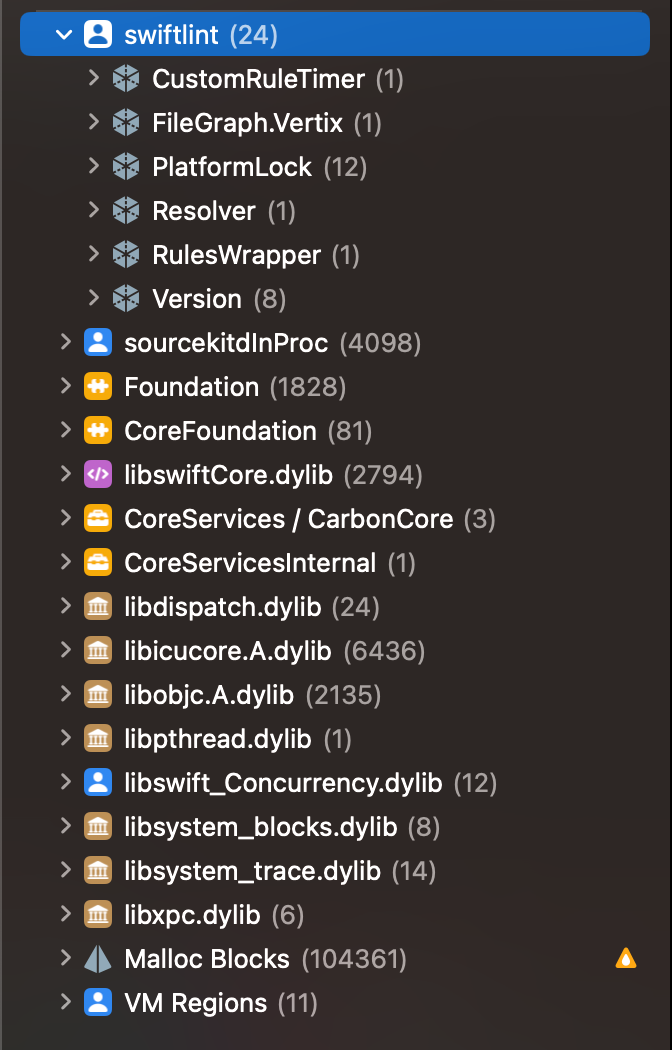Expand the Foundation group
The width and height of the screenshot is (672, 1050).
pos(66,386)
